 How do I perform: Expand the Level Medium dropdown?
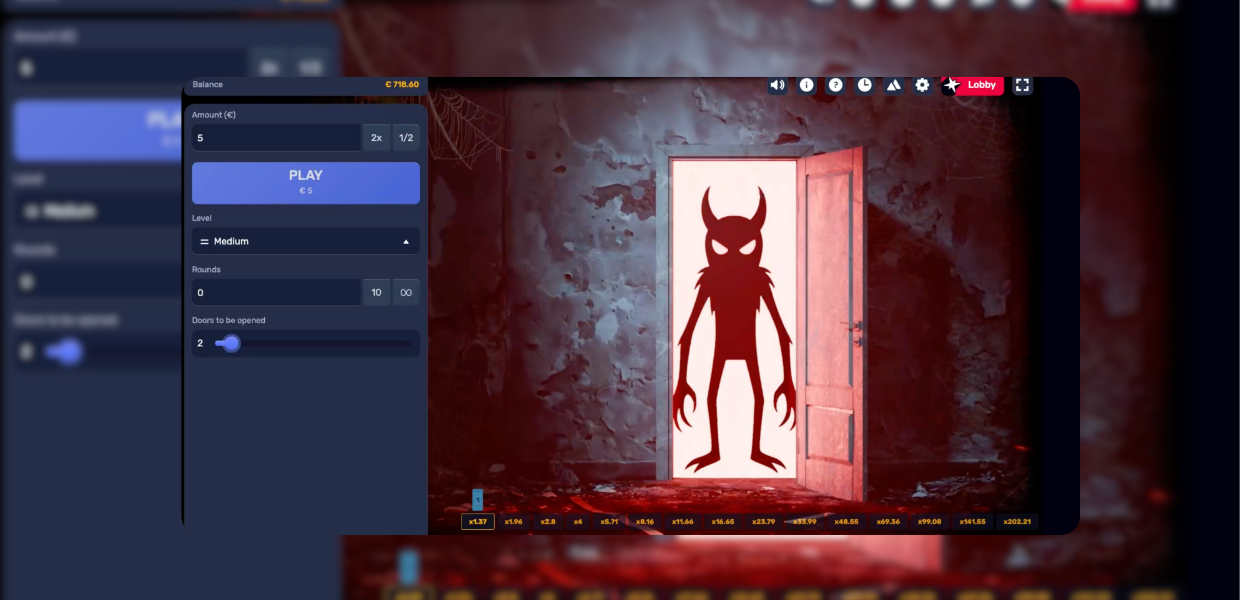306,241
